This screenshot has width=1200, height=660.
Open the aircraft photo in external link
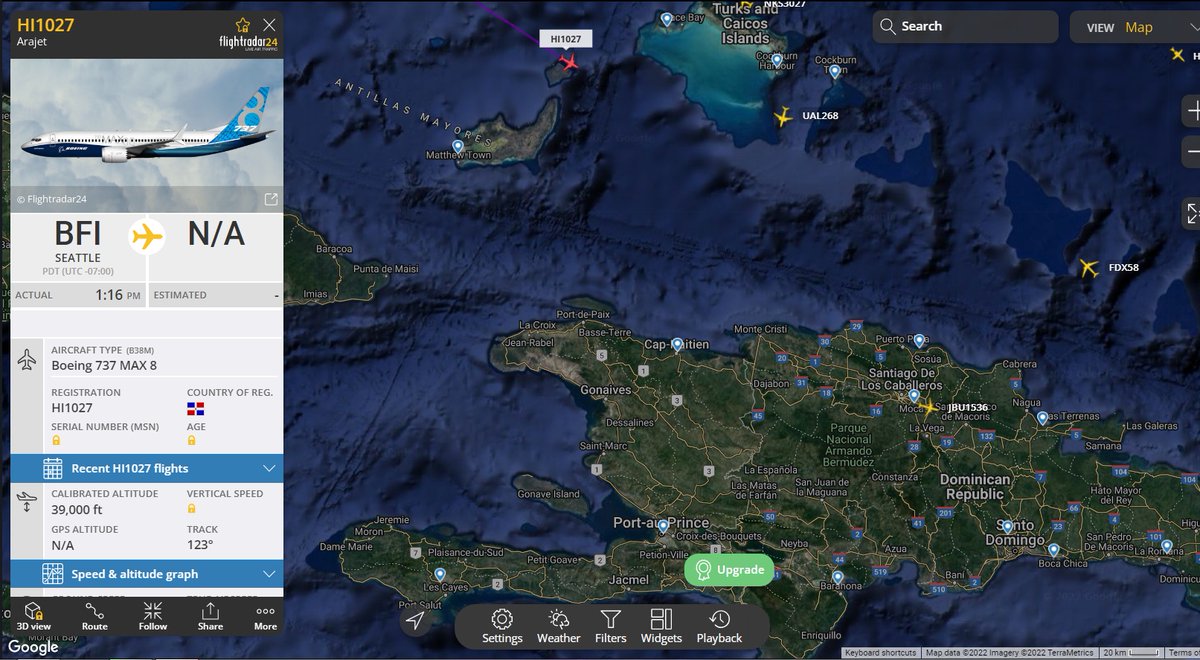(x=270, y=199)
